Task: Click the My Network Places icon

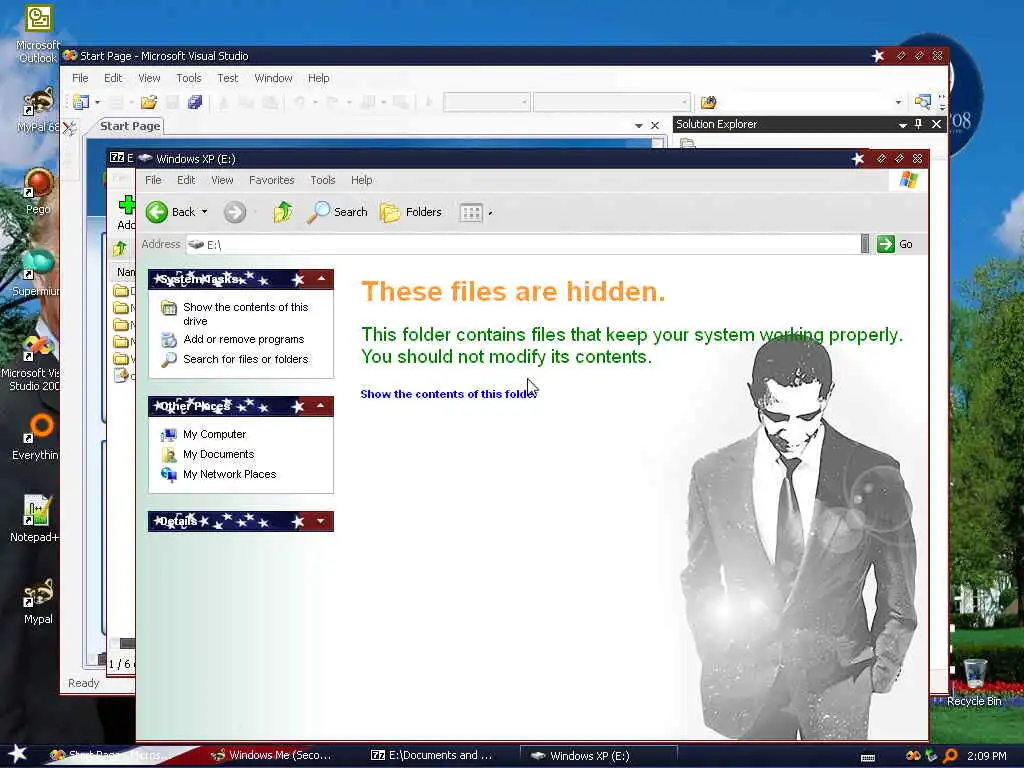Action: pyautogui.click(x=169, y=475)
